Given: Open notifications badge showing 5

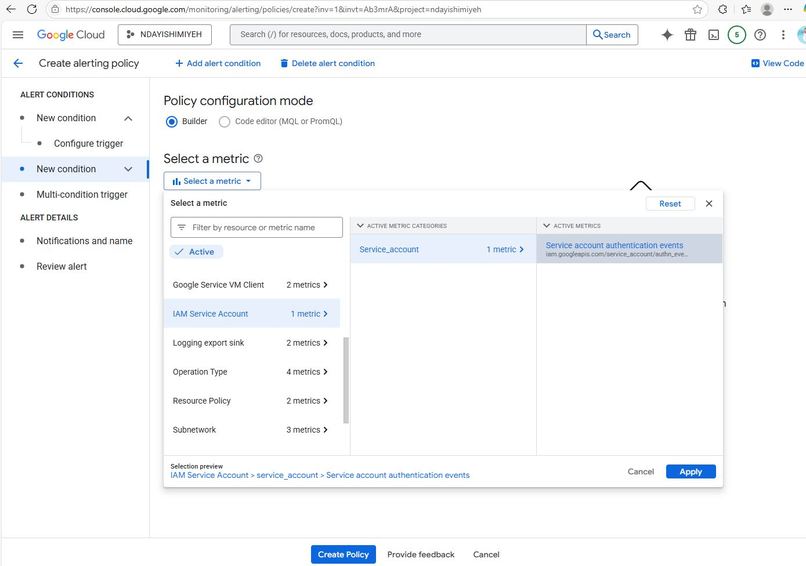Looking at the screenshot, I should click(x=737, y=34).
